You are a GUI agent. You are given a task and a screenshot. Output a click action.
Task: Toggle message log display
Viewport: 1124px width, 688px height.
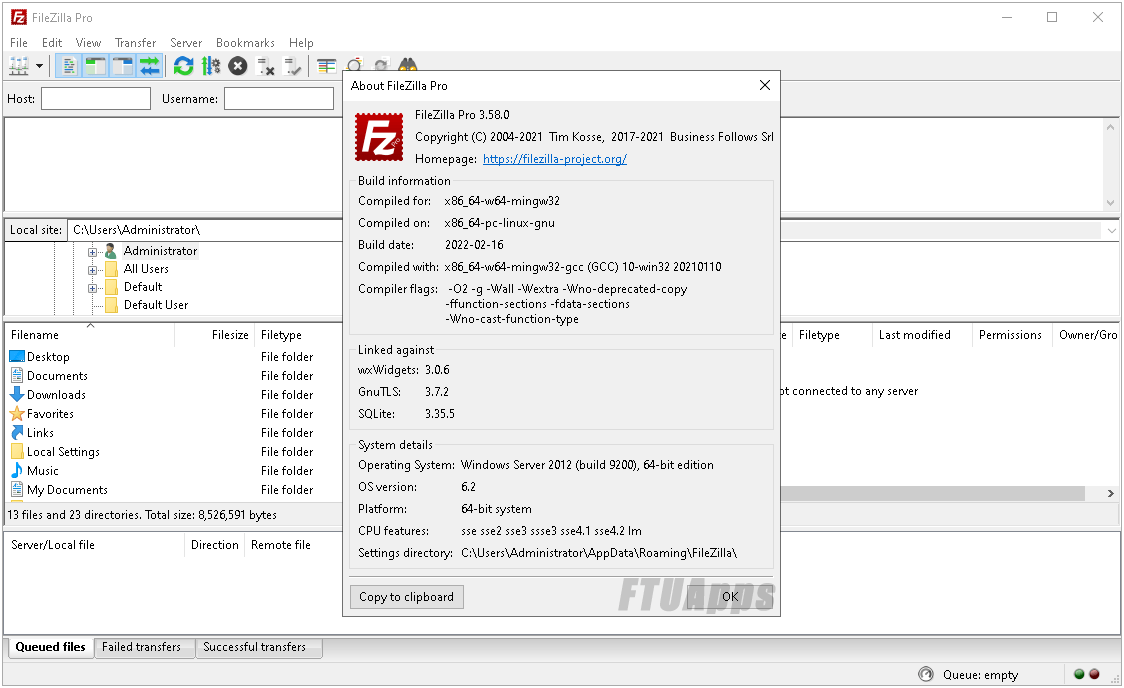pos(68,67)
